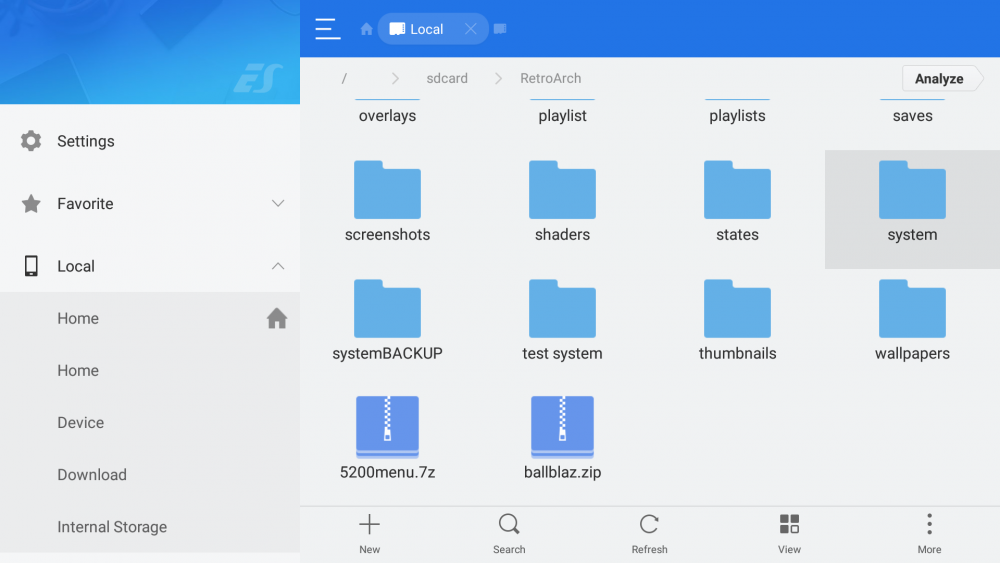Open the windows icon next to Local tab
The width and height of the screenshot is (1000, 563).
(500, 29)
